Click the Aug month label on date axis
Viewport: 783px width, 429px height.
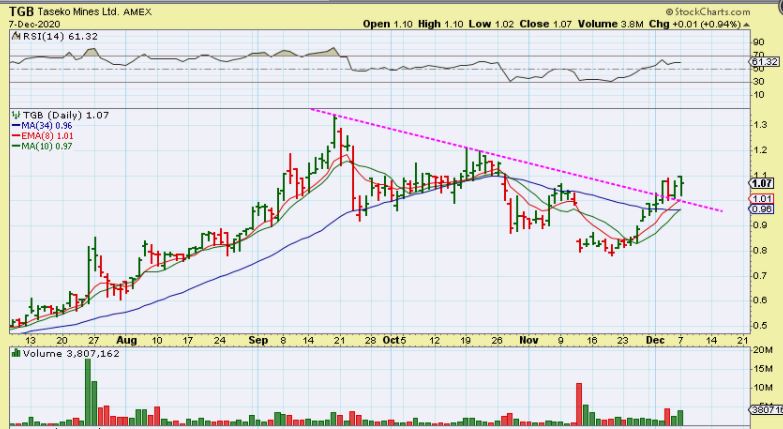point(126,341)
